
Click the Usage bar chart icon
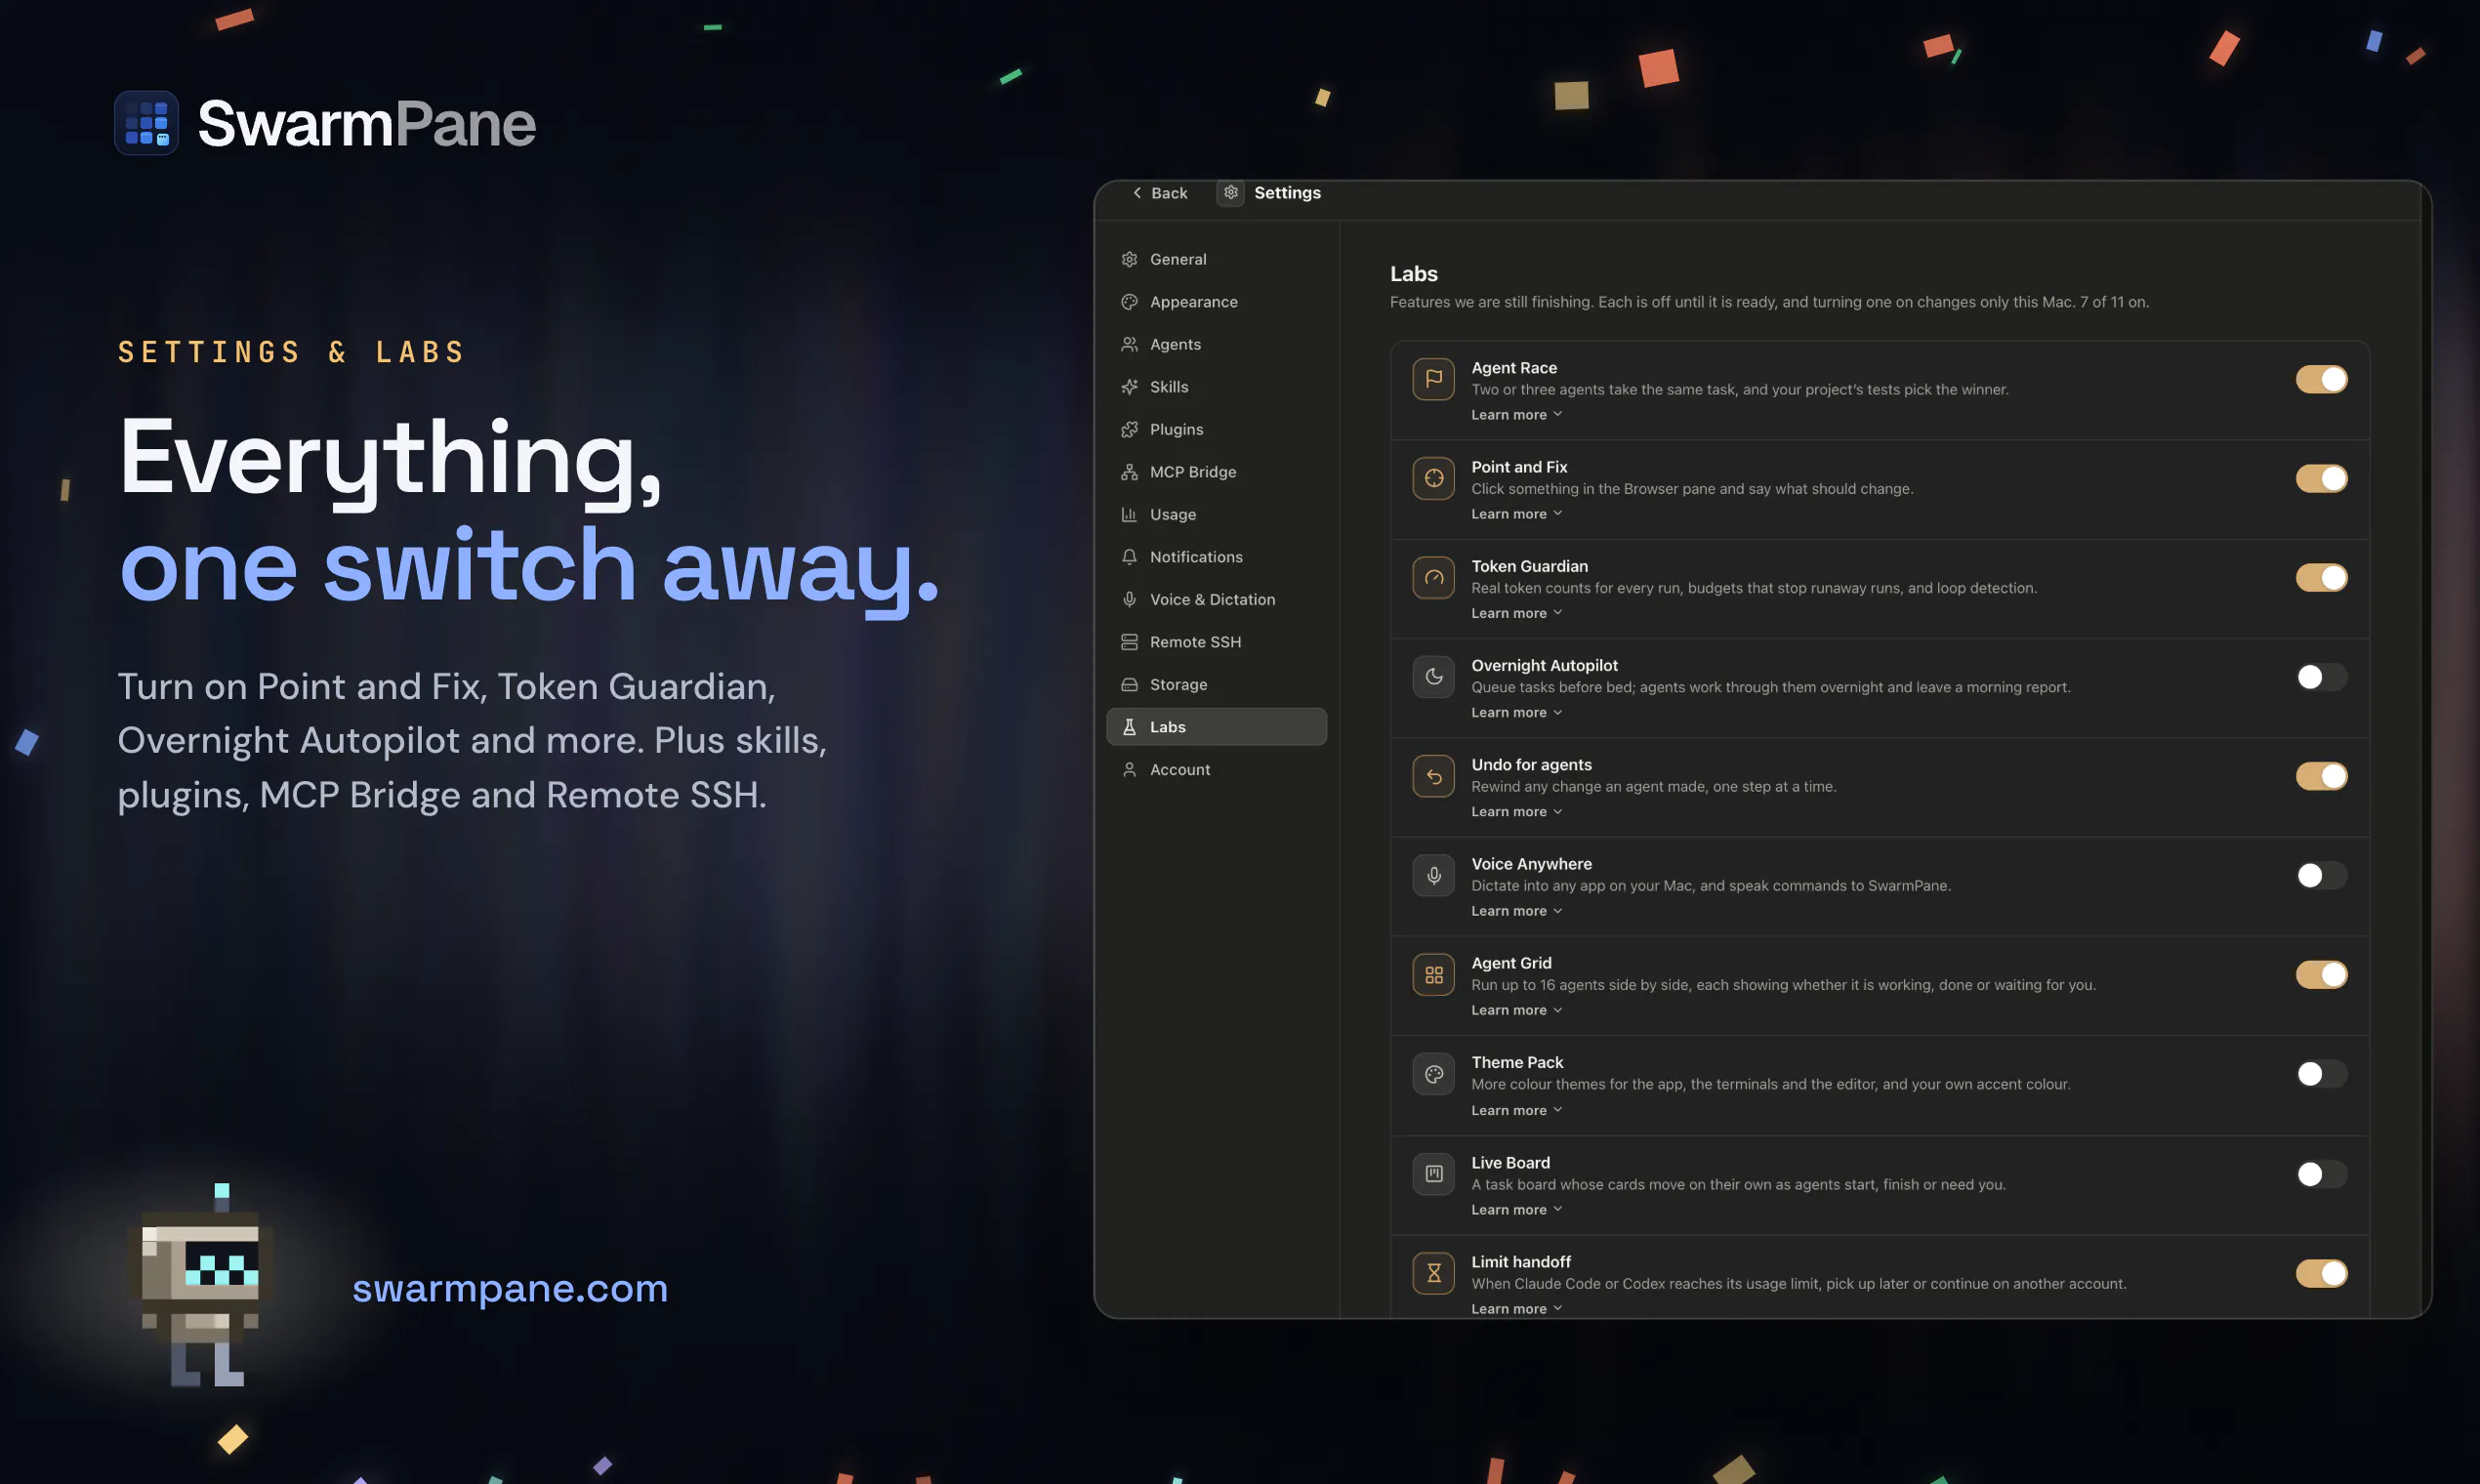tap(1129, 514)
